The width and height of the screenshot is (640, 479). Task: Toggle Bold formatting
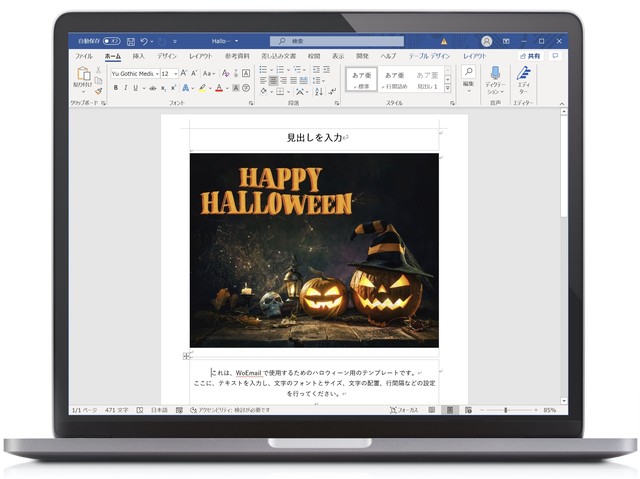click(116, 88)
